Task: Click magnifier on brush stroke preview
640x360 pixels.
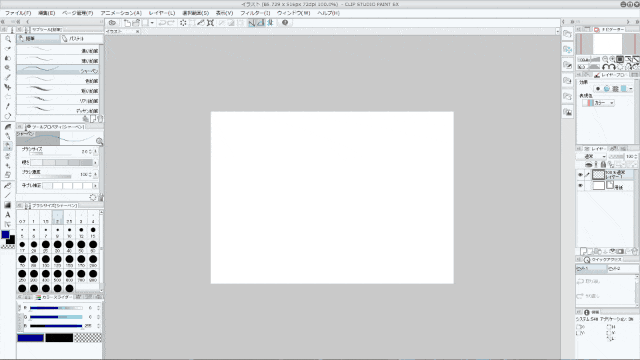Action: click(x=99, y=141)
